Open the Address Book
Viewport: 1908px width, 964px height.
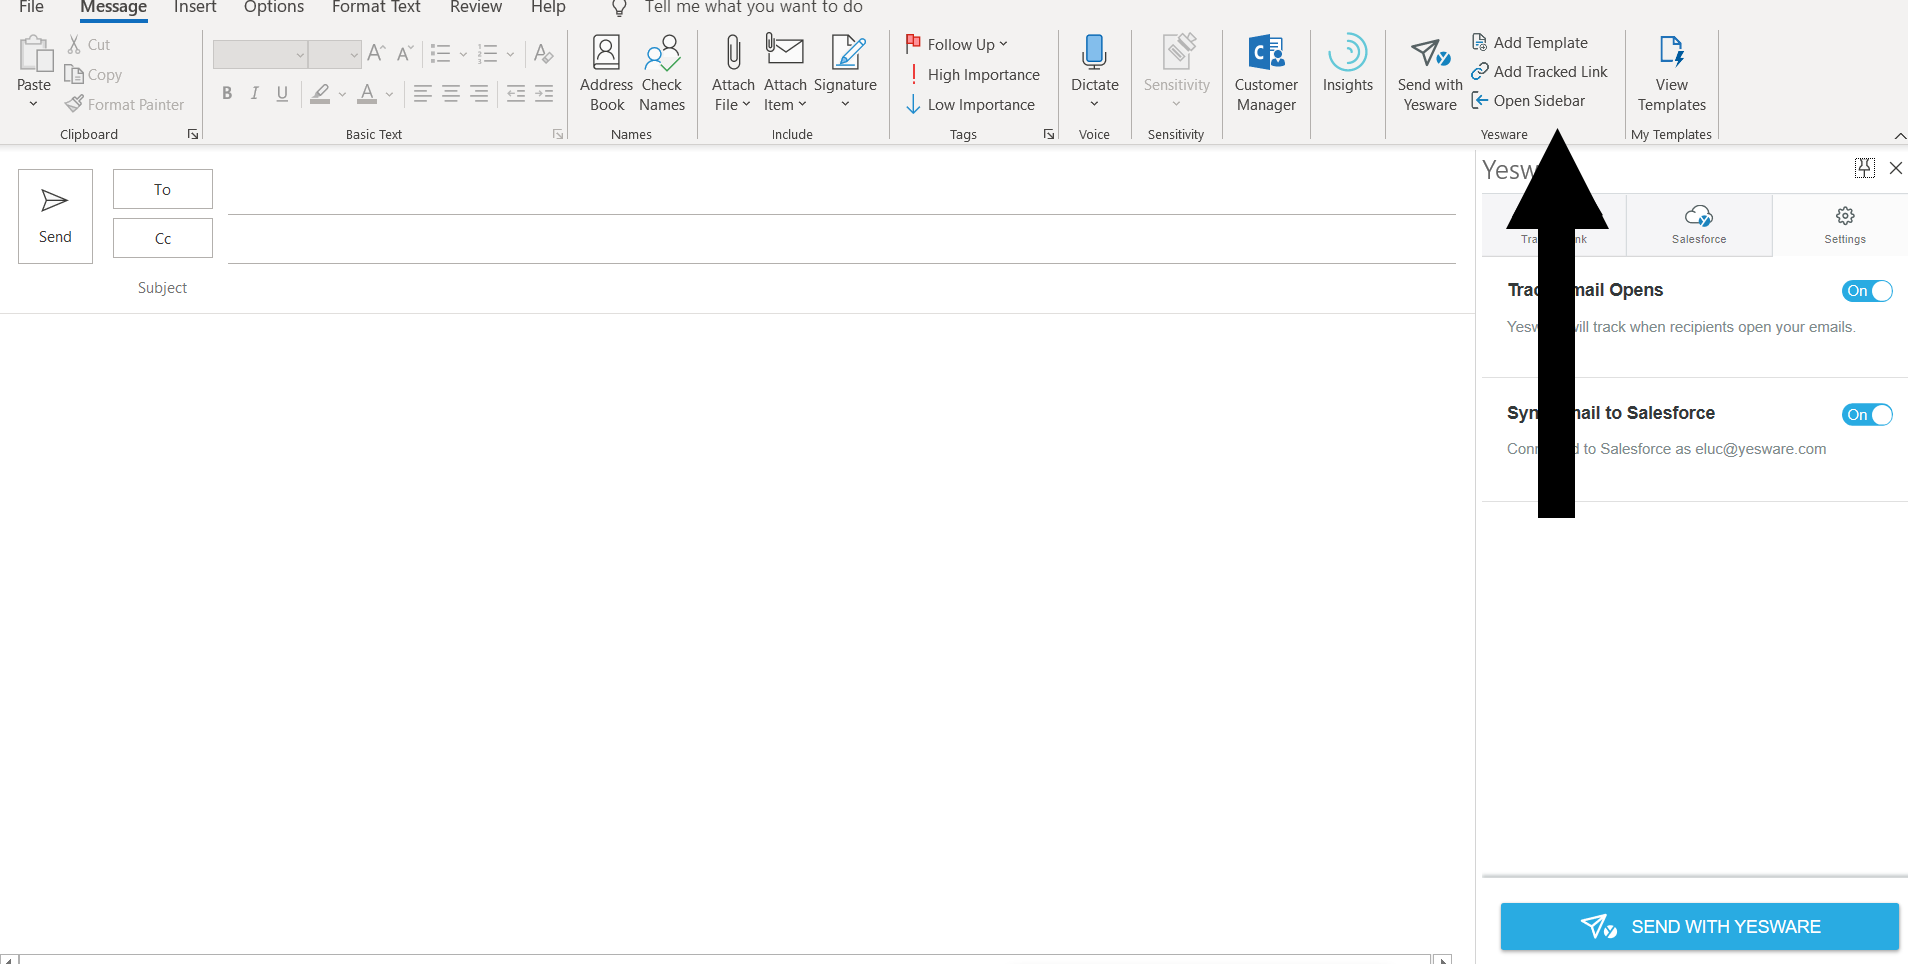point(606,70)
